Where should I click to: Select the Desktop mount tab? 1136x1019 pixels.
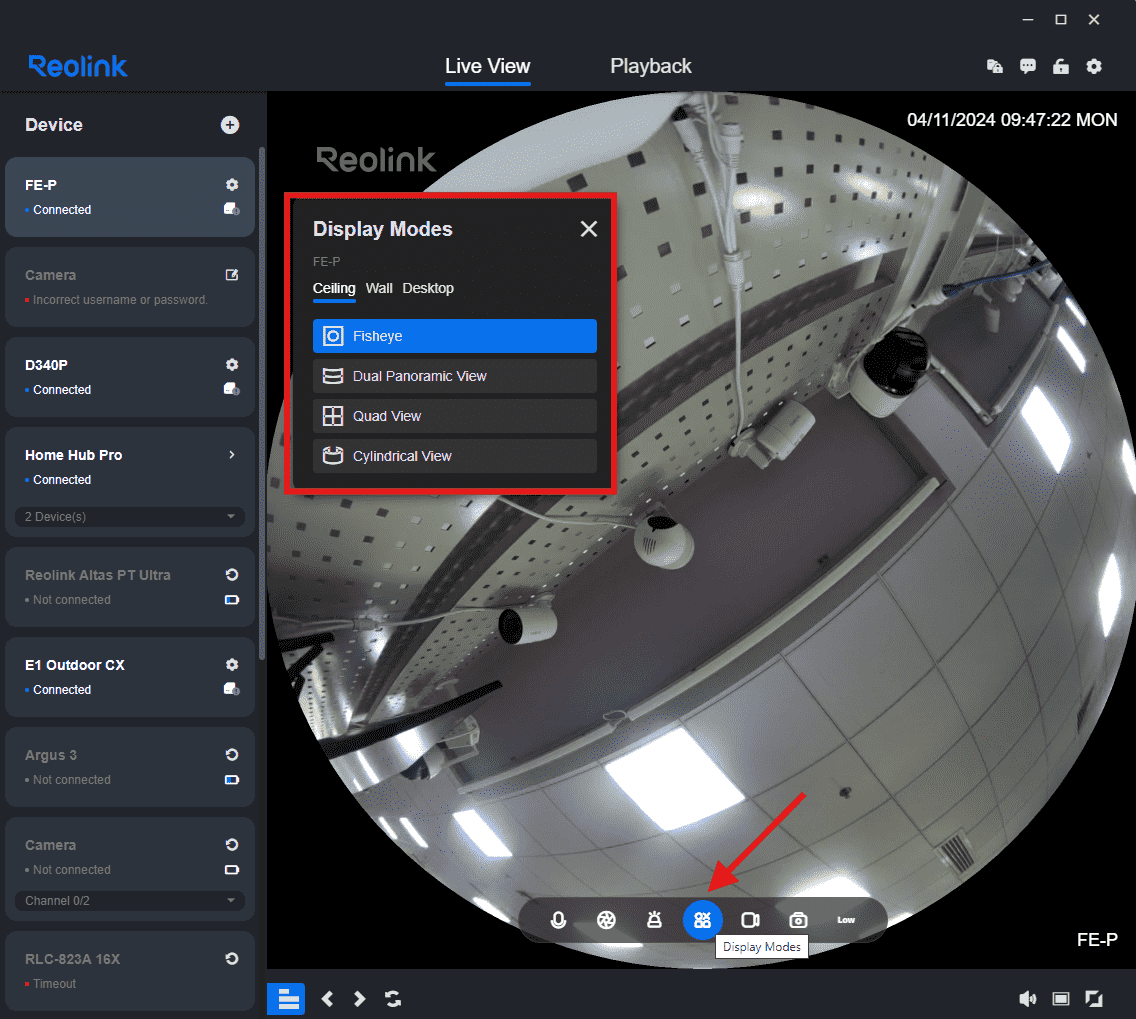428,288
